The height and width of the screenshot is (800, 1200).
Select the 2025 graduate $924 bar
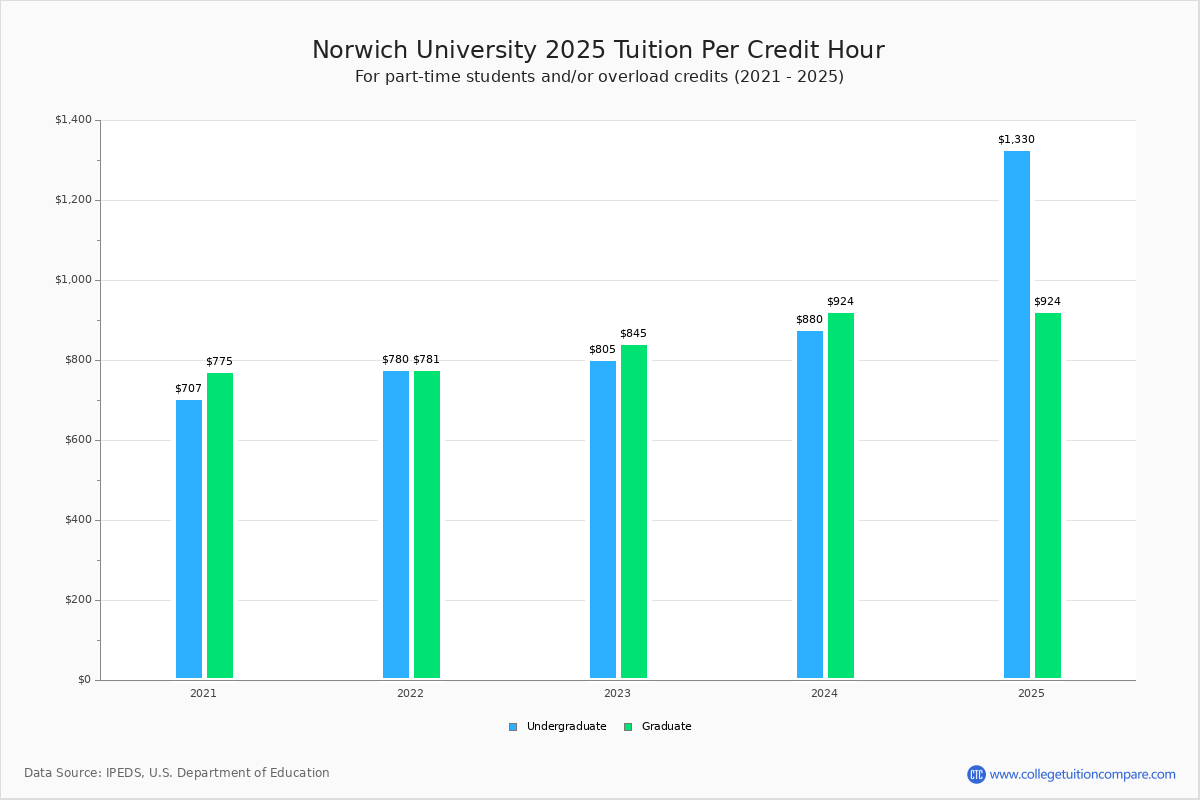click(x=1047, y=495)
